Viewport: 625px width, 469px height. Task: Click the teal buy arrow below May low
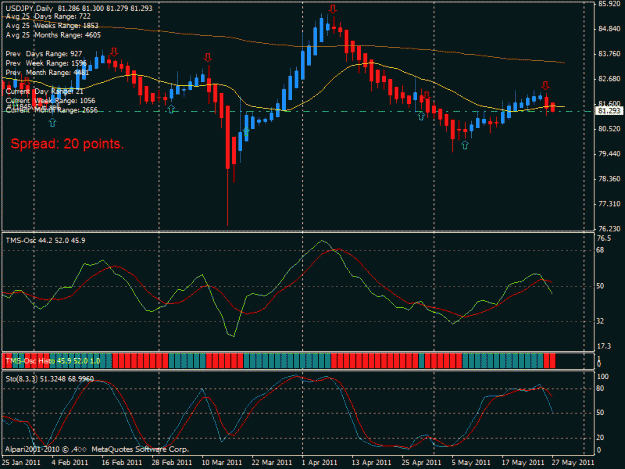pyautogui.click(x=465, y=145)
